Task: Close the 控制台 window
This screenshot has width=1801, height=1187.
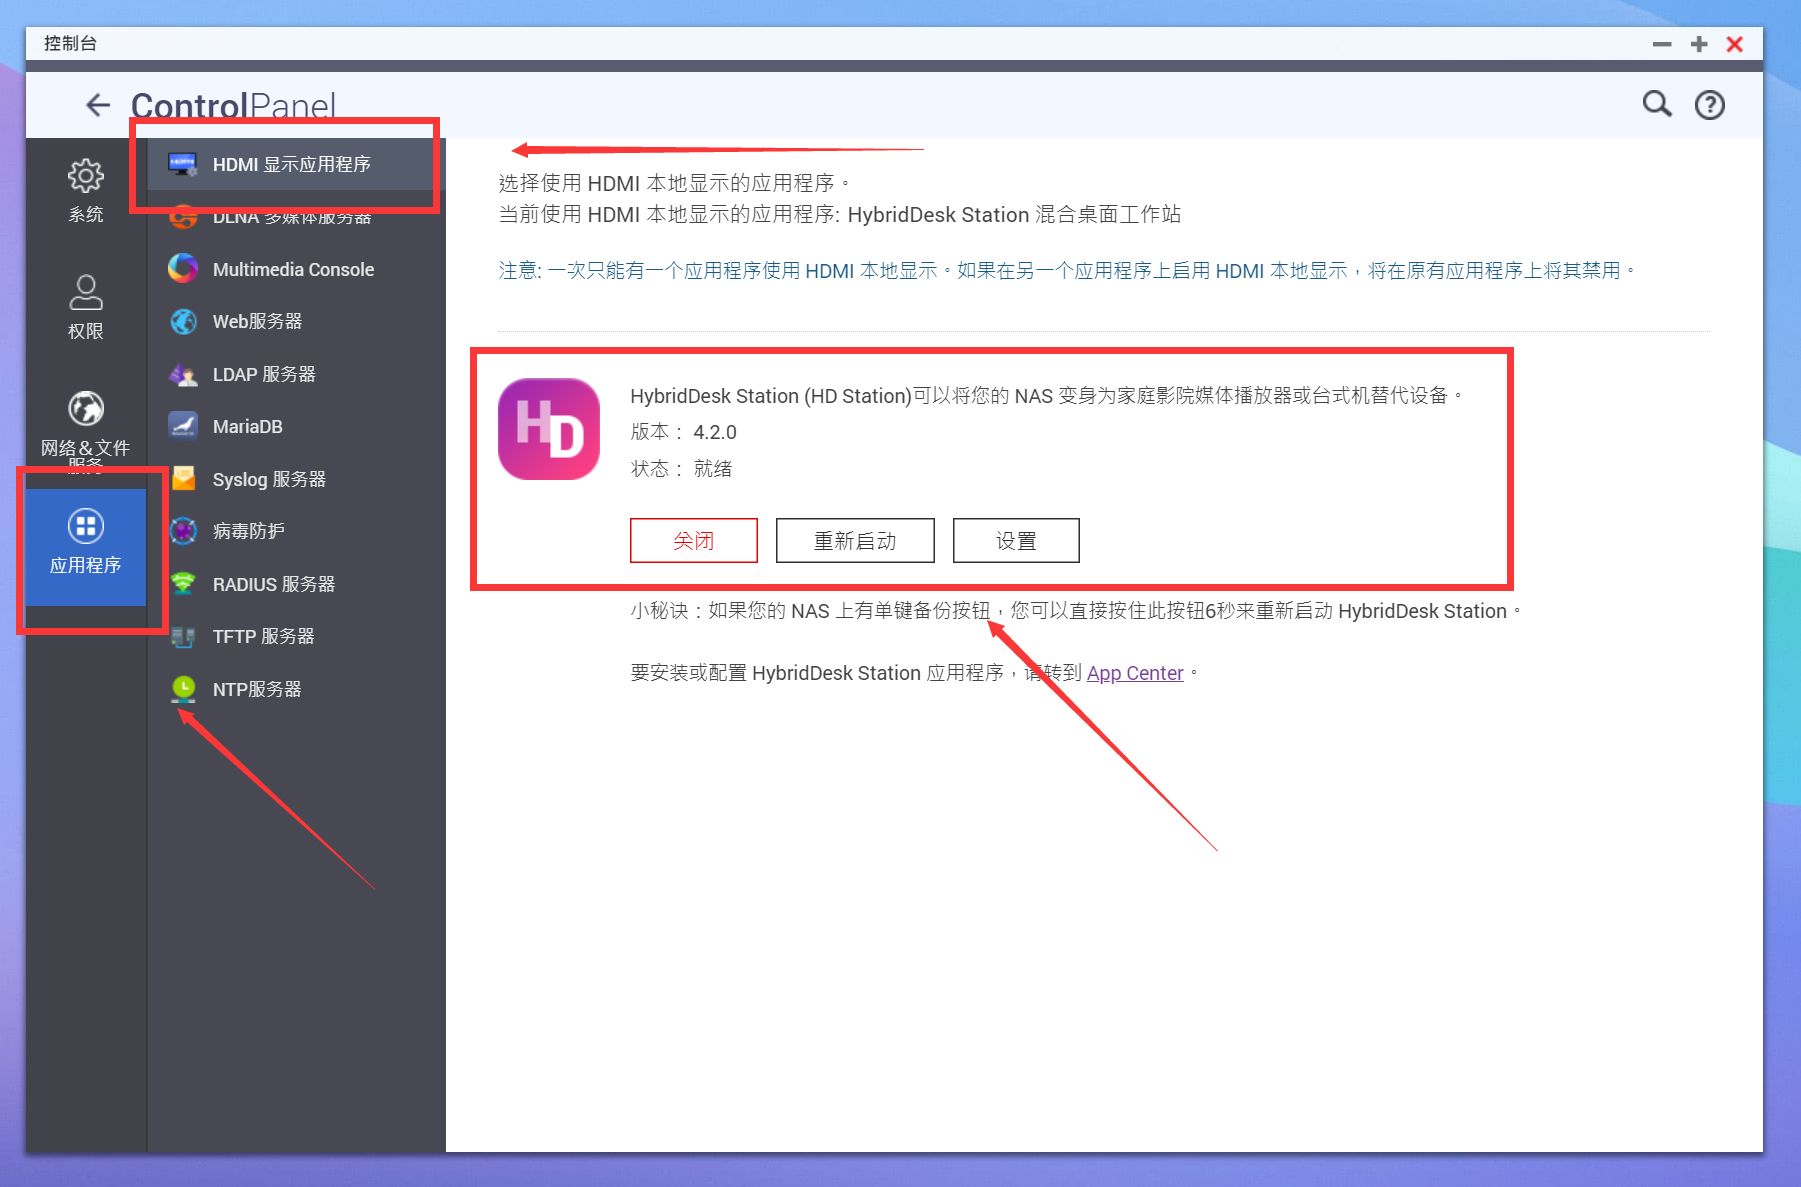Action: pyautogui.click(x=1735, y=44)
